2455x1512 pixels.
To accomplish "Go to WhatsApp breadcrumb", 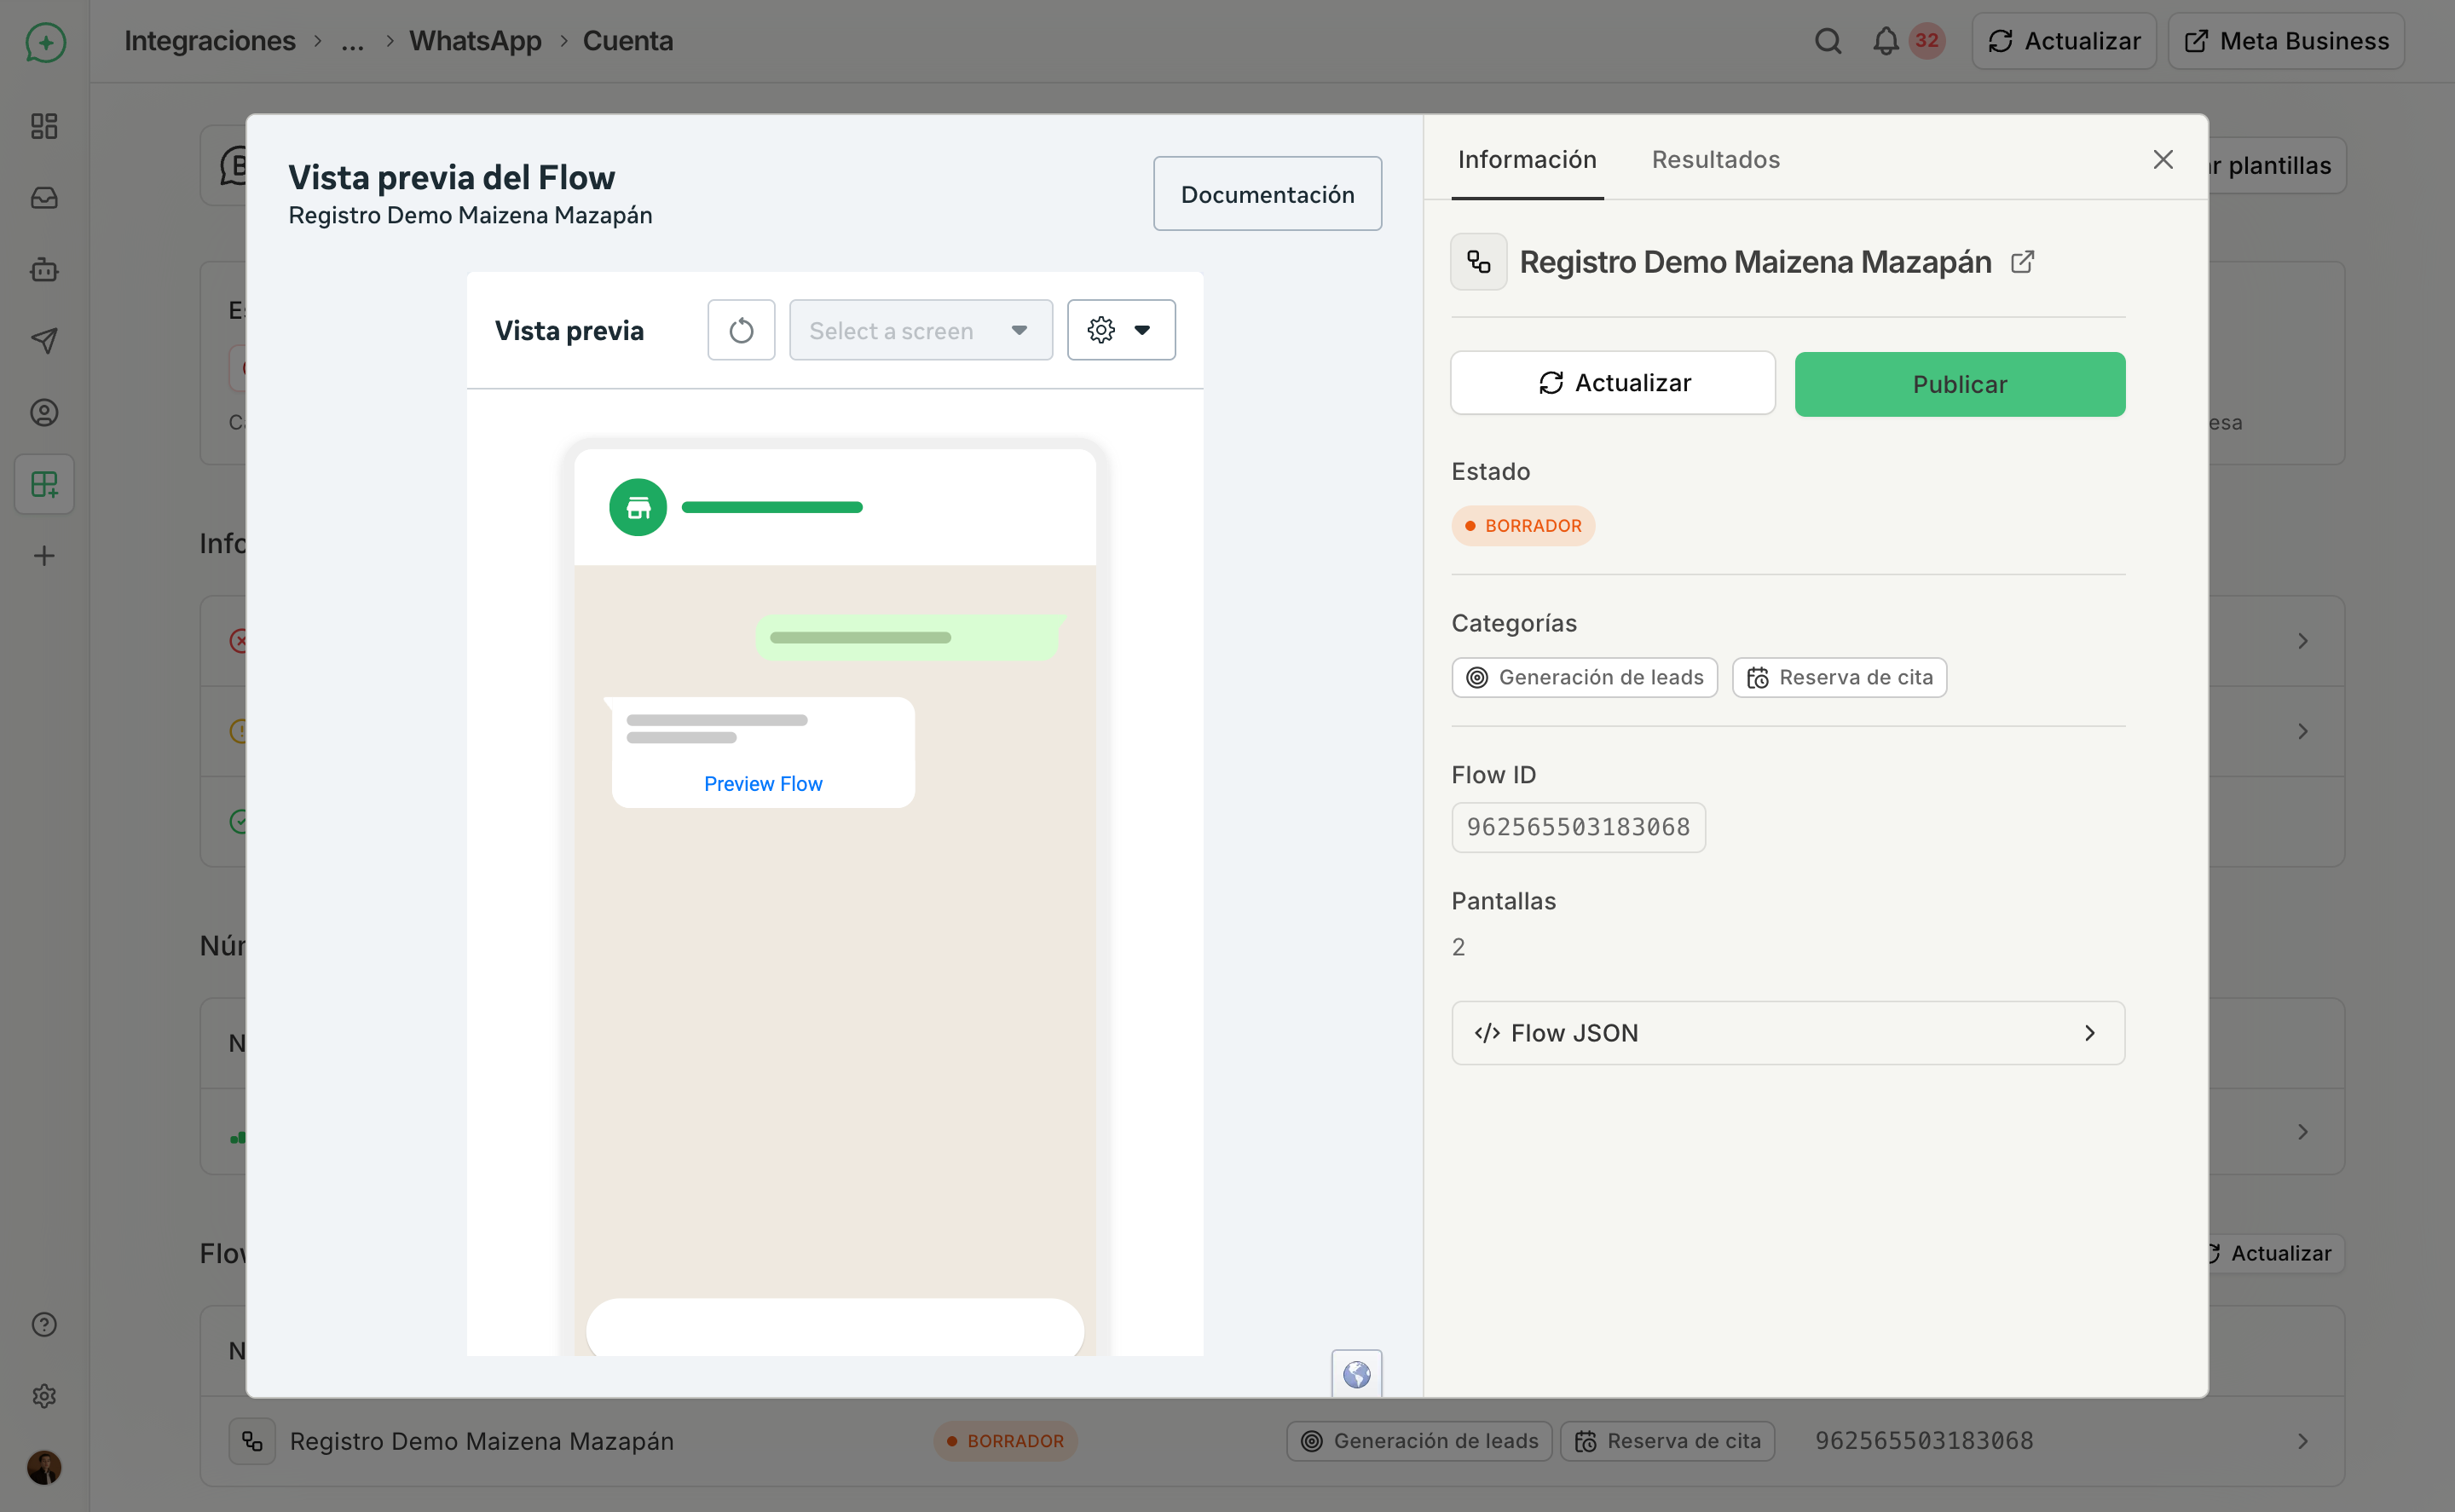I will (475, 41).
